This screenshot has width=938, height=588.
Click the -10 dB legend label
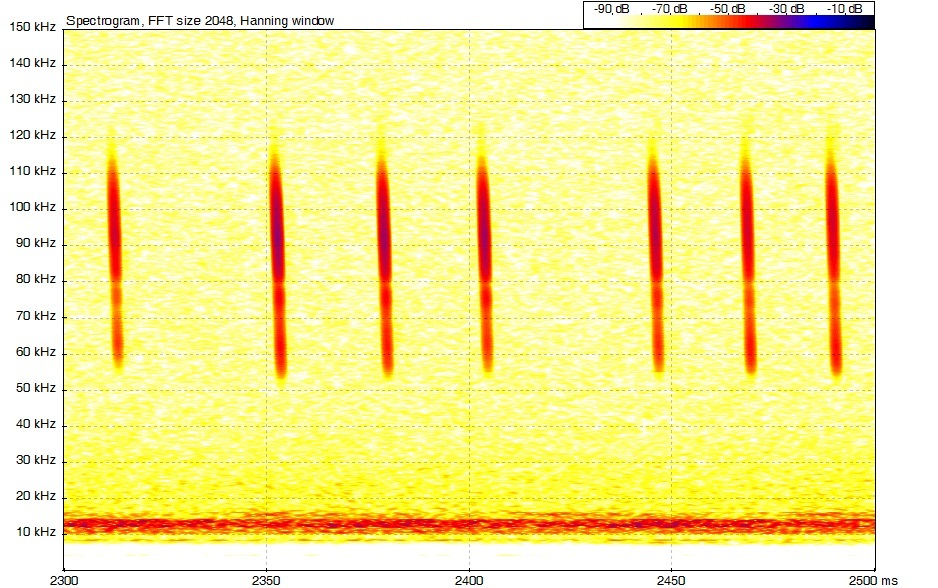tap(844, 8)
